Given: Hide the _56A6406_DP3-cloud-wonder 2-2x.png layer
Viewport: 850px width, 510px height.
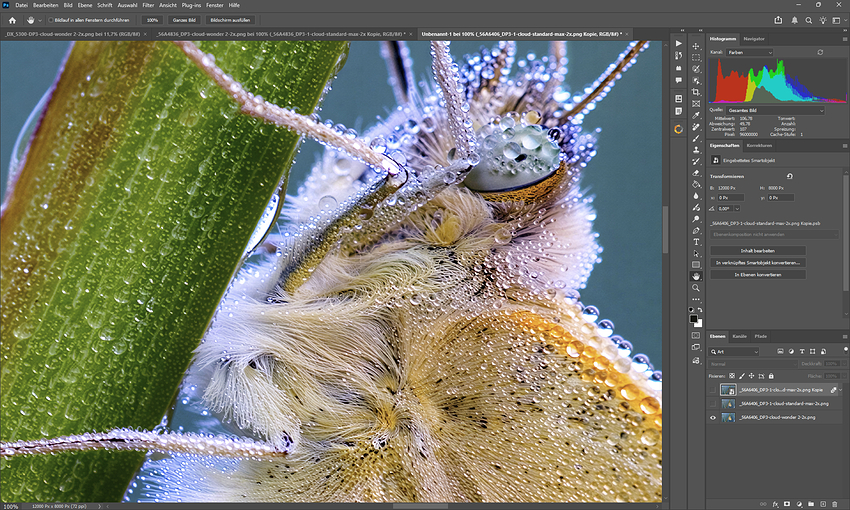Looking at the screenshot, I should pos(713,417).
